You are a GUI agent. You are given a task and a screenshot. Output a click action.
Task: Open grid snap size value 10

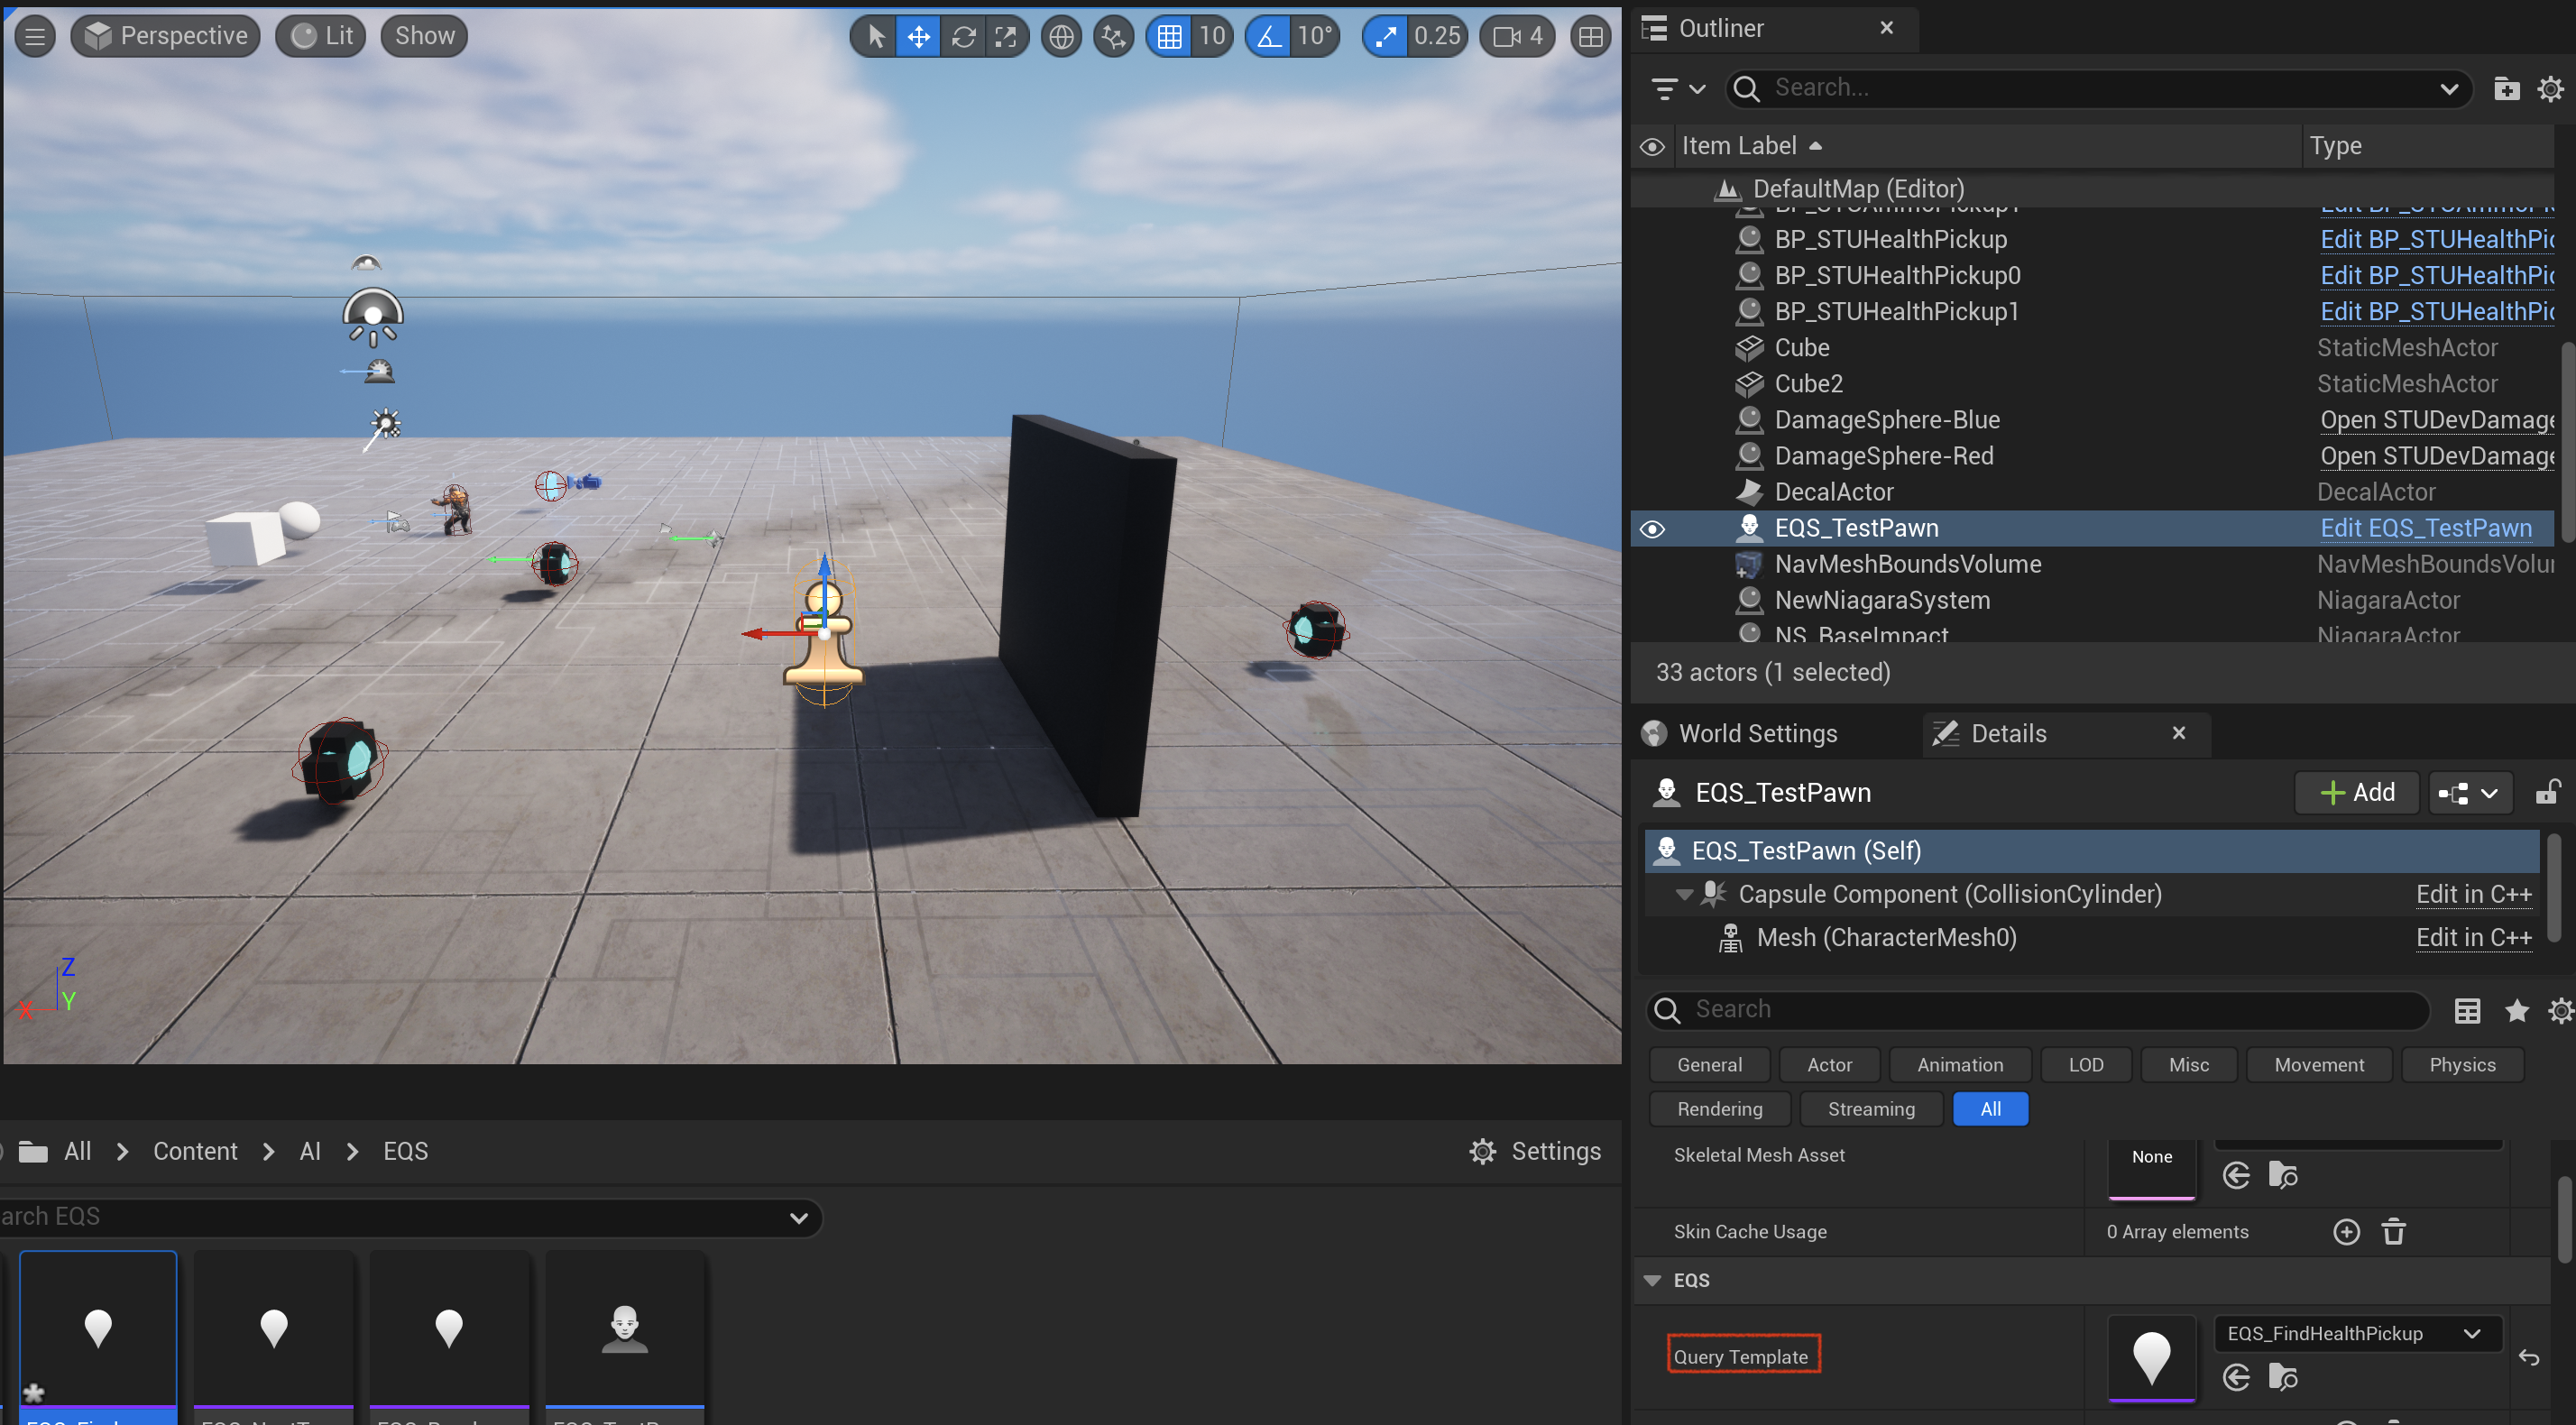click(1212, 37)
